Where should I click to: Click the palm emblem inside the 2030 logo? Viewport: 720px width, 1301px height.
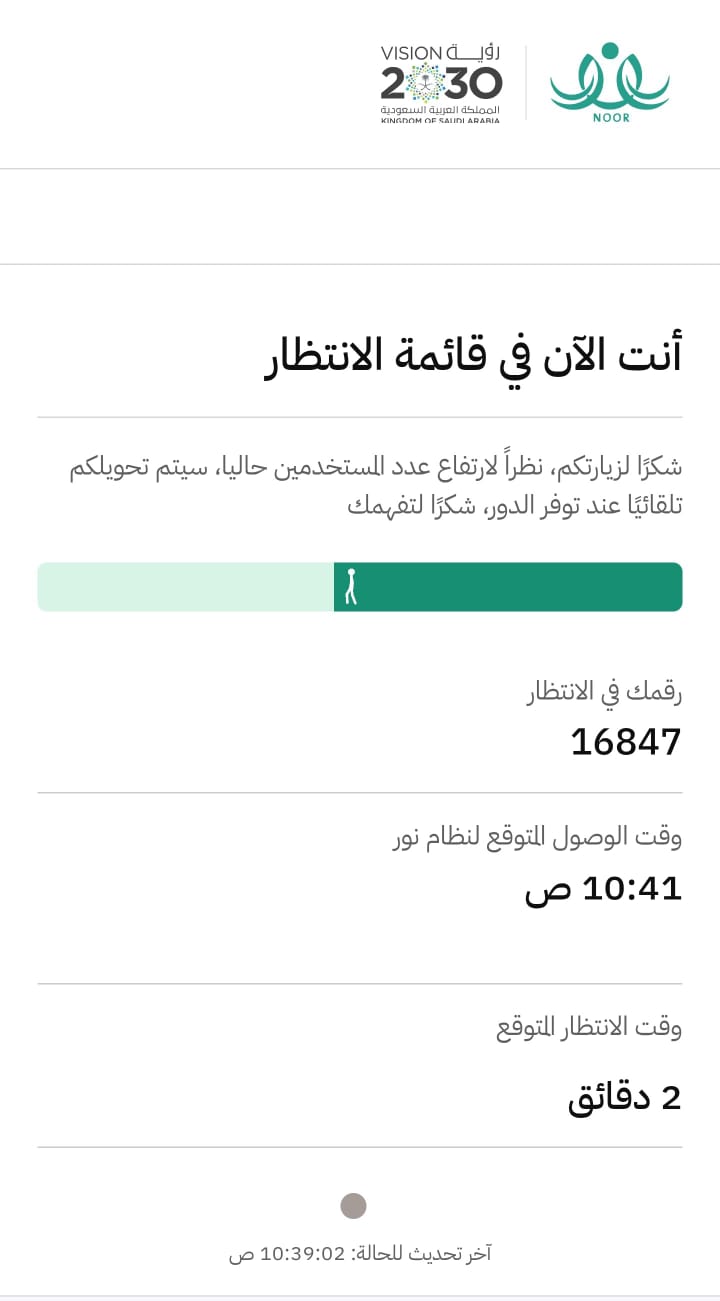[430, 82]
